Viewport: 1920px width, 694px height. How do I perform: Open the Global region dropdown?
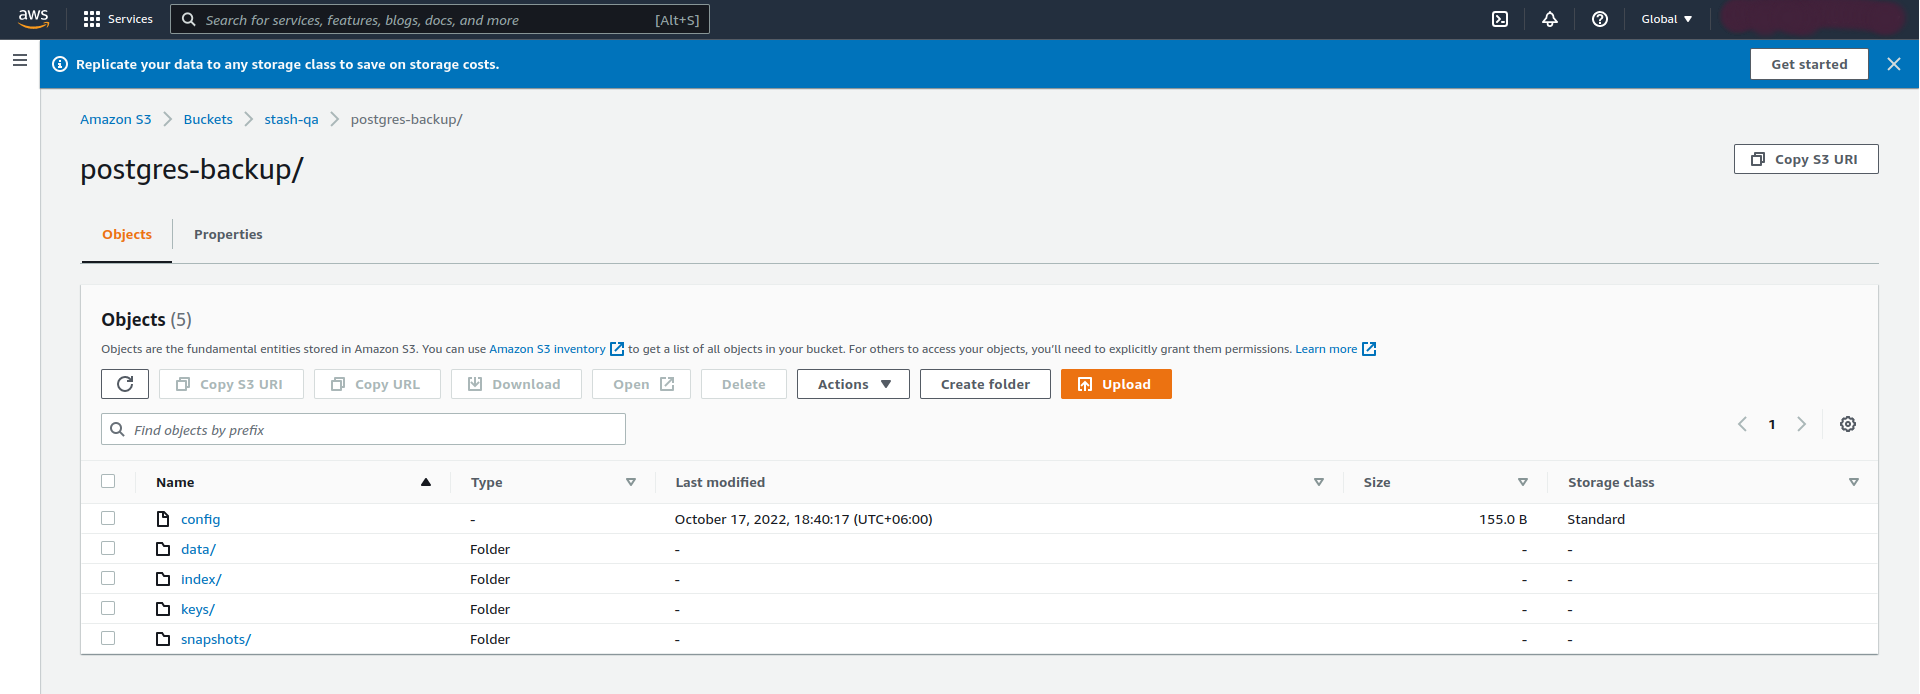[x=1666, y=19]
